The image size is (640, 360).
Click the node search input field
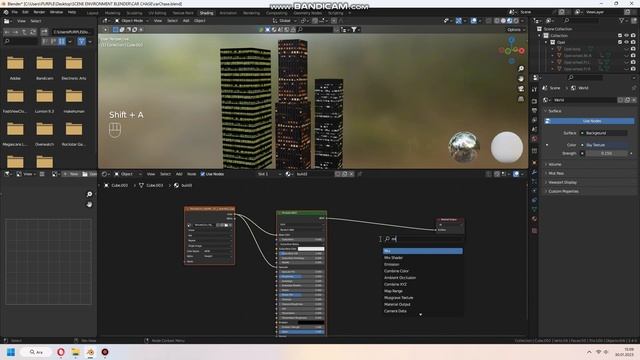point(423,239)
